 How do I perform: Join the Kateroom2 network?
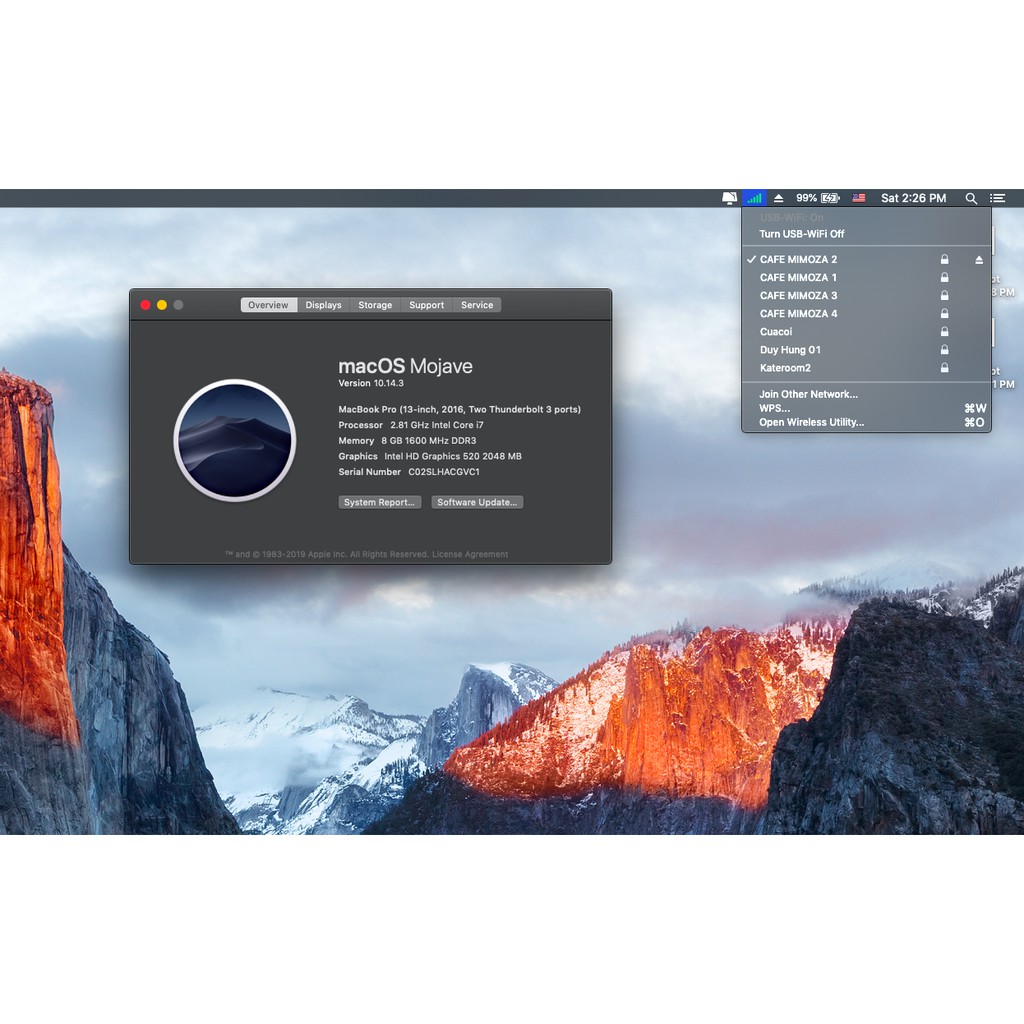point(785,368)
